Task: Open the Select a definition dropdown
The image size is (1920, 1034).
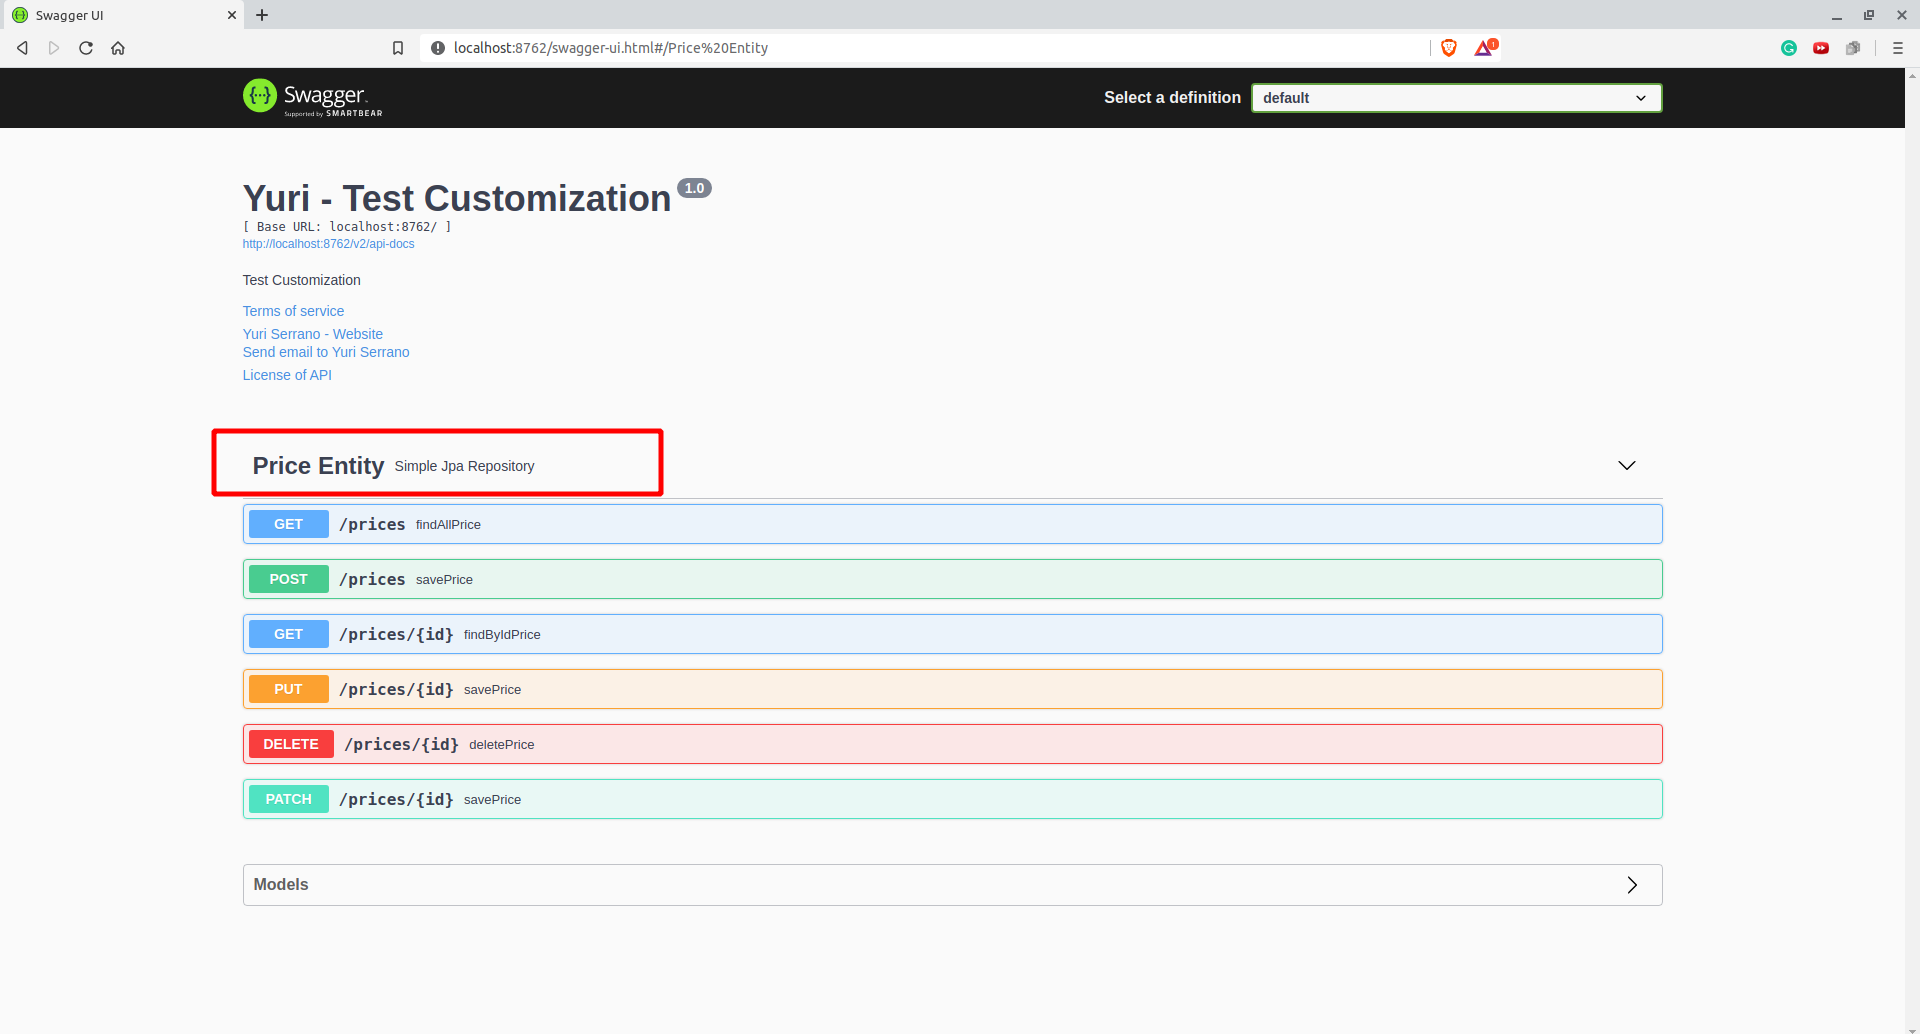Action: [1455, 97]
